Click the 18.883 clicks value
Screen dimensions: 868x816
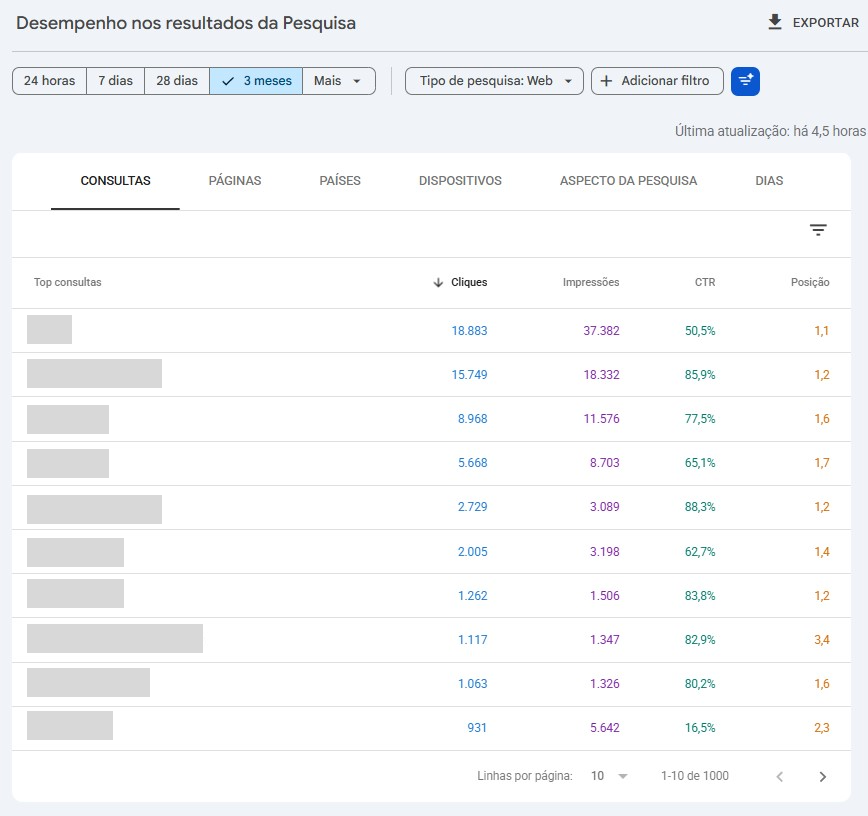pos(469,331)
